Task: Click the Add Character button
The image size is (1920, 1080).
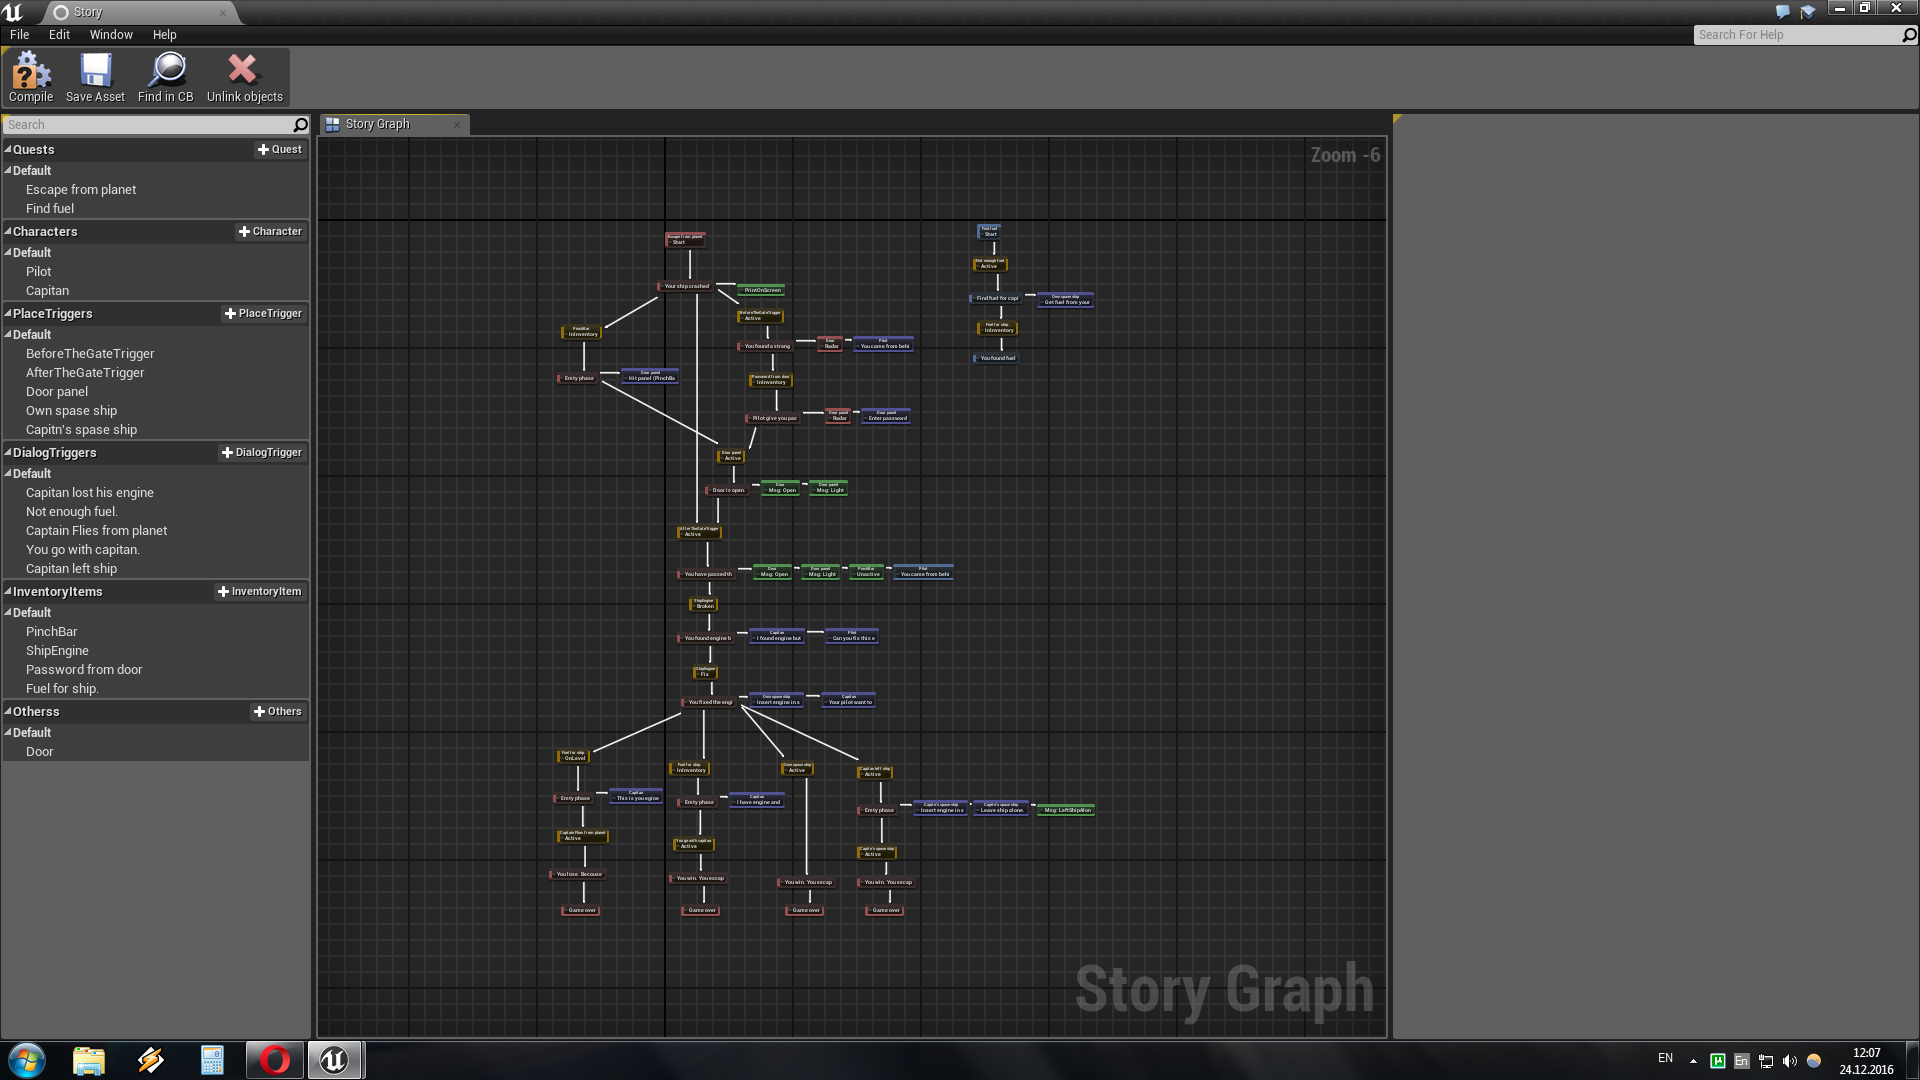Action: (270, 231)
